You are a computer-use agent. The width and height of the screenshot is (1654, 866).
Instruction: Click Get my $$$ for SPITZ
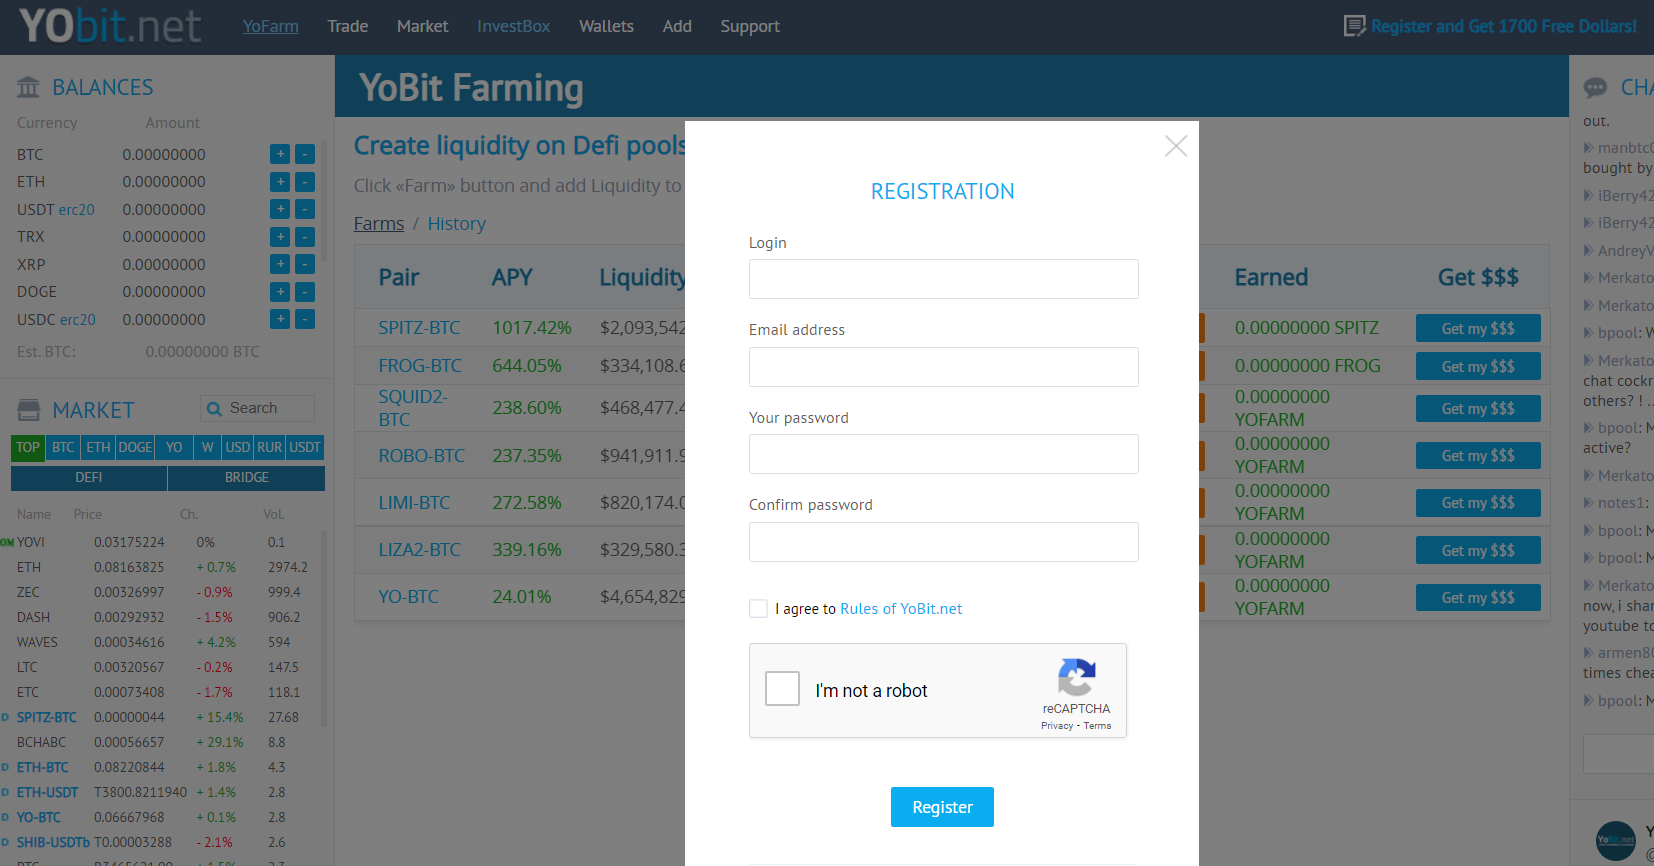1478,328
